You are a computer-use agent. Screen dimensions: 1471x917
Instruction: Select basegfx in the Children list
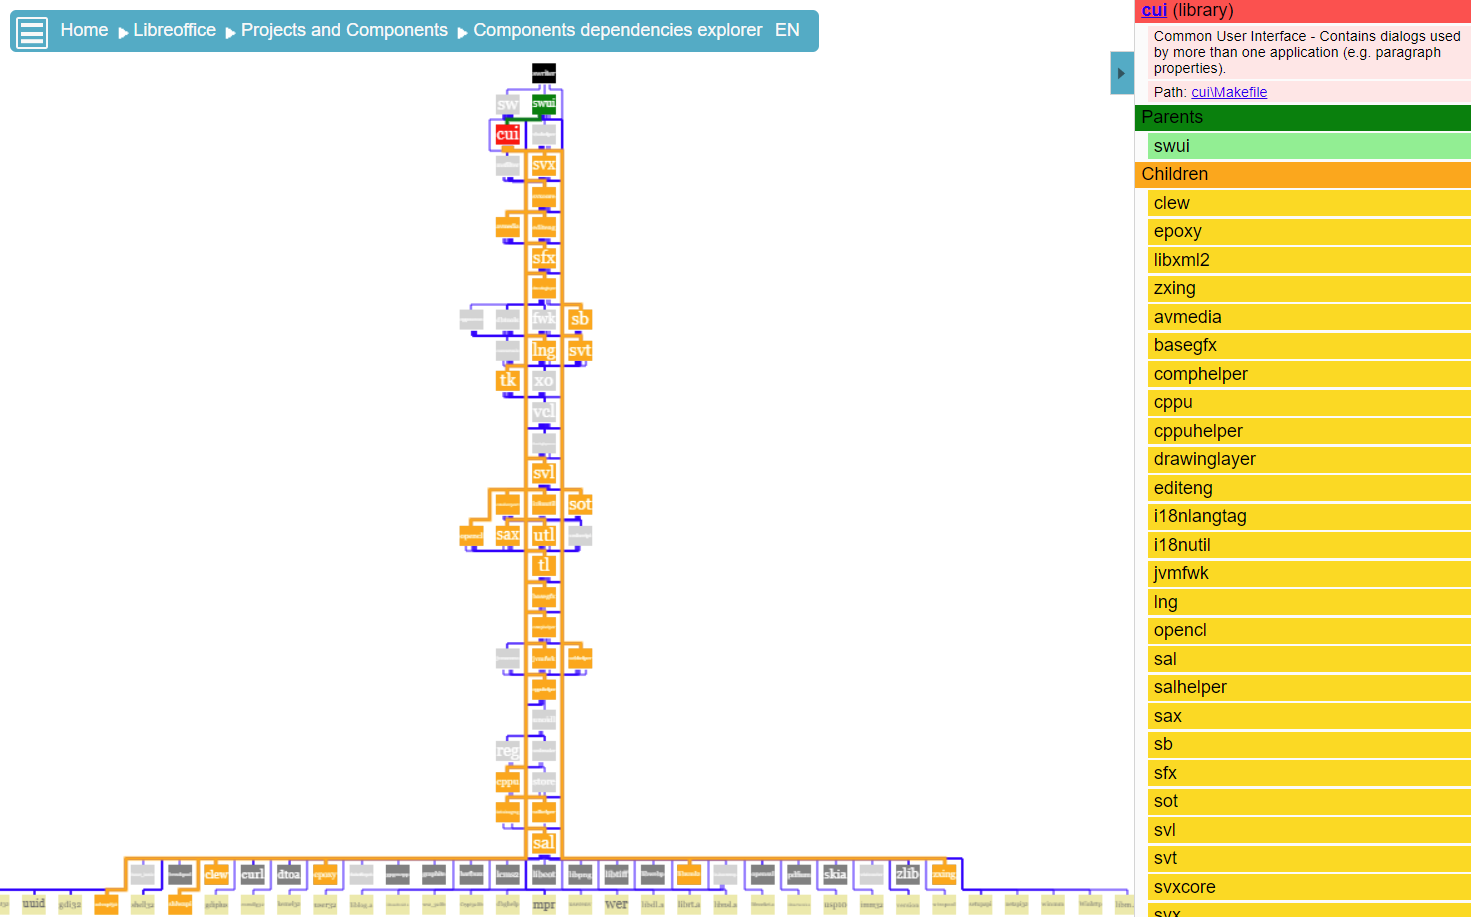[x=1185, y=345]
